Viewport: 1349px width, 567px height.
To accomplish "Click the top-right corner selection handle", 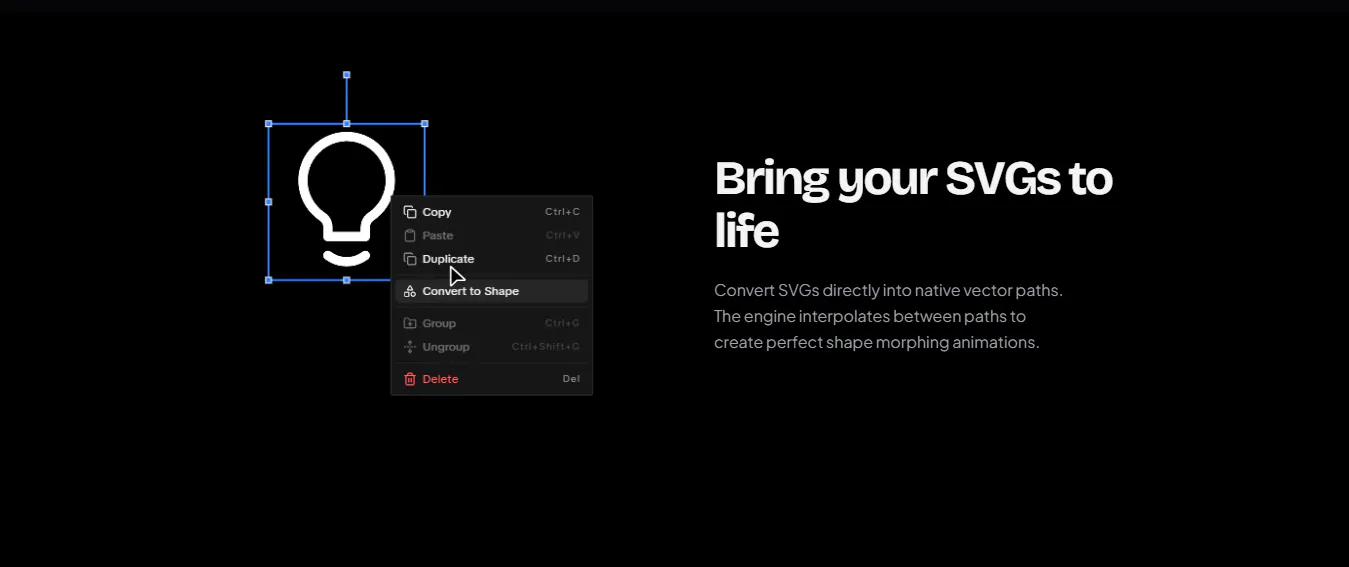I will (425, 124).
